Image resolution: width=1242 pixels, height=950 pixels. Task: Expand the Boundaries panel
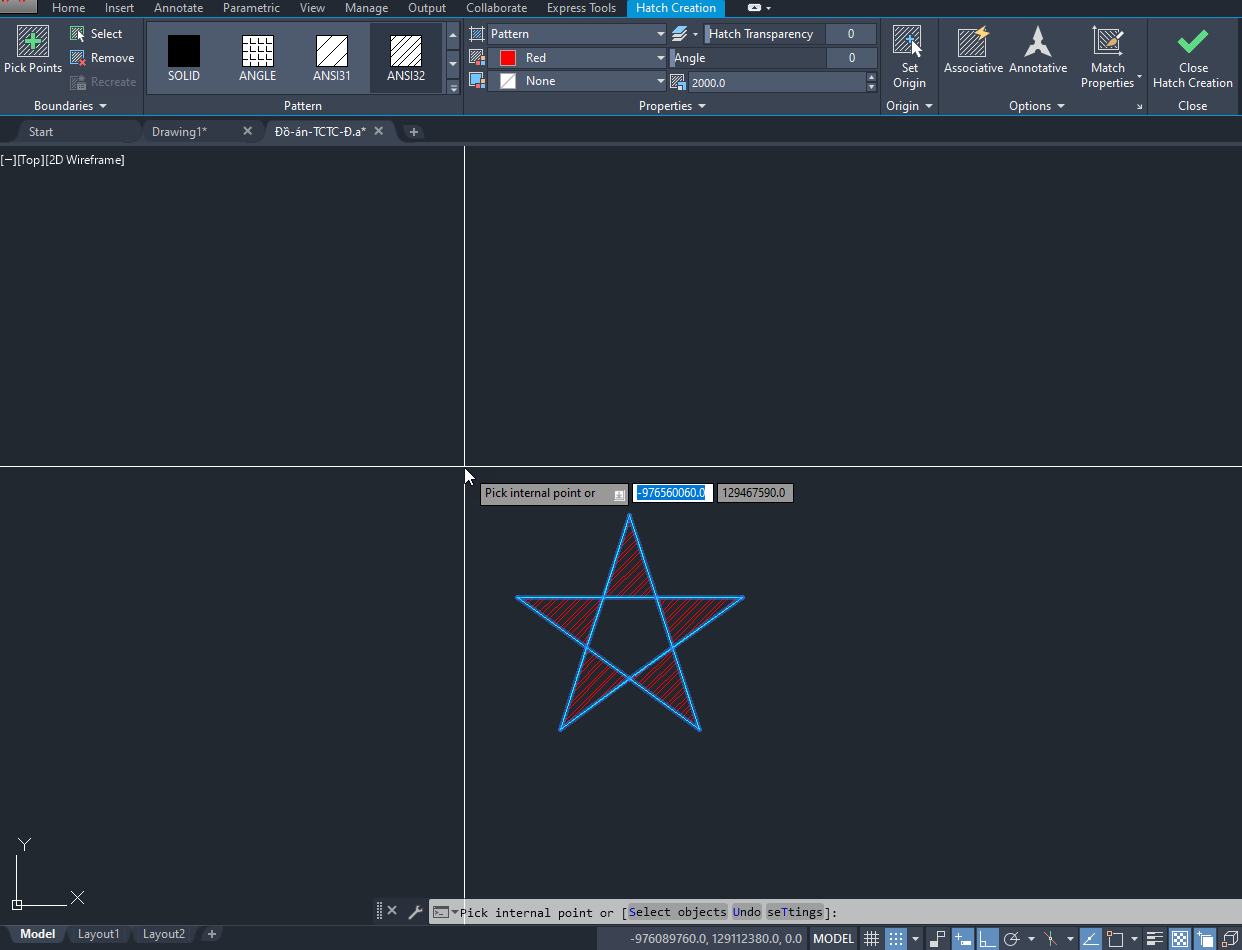[x=70, y=106]
